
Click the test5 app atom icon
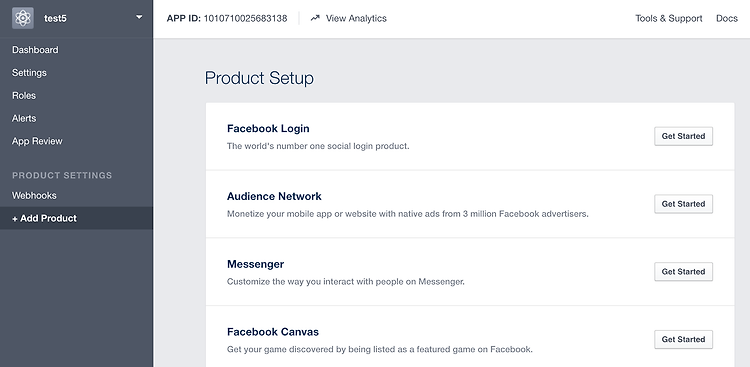tap(23, 18)
